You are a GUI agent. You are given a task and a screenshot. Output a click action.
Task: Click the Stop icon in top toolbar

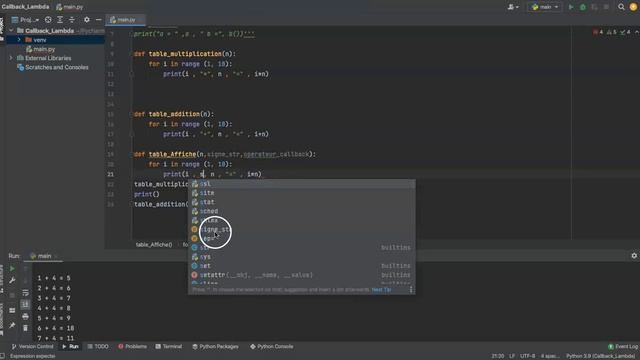click(x=606, y=7)
